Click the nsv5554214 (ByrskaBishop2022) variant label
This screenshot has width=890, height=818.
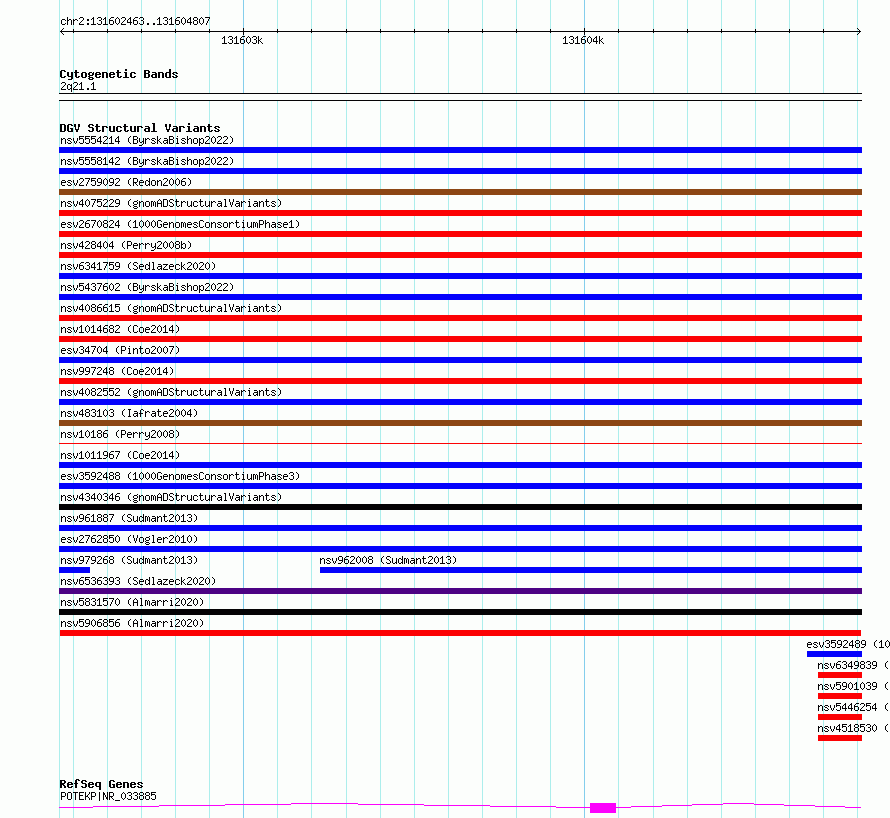click(x=147, y=140)
